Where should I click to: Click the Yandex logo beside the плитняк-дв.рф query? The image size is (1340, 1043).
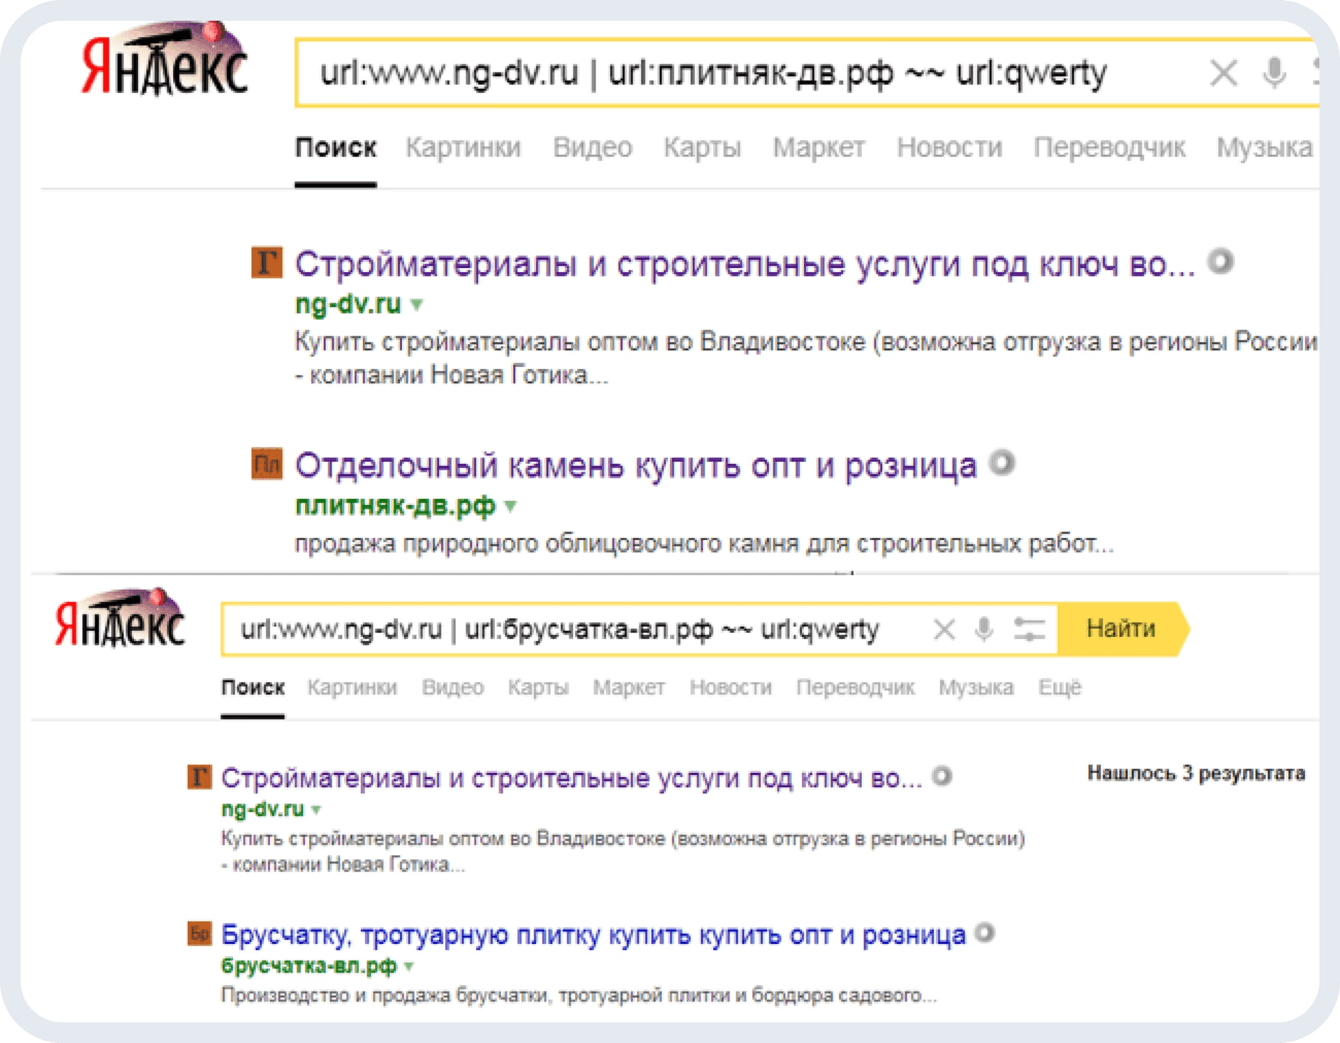(x=164, y=60)
